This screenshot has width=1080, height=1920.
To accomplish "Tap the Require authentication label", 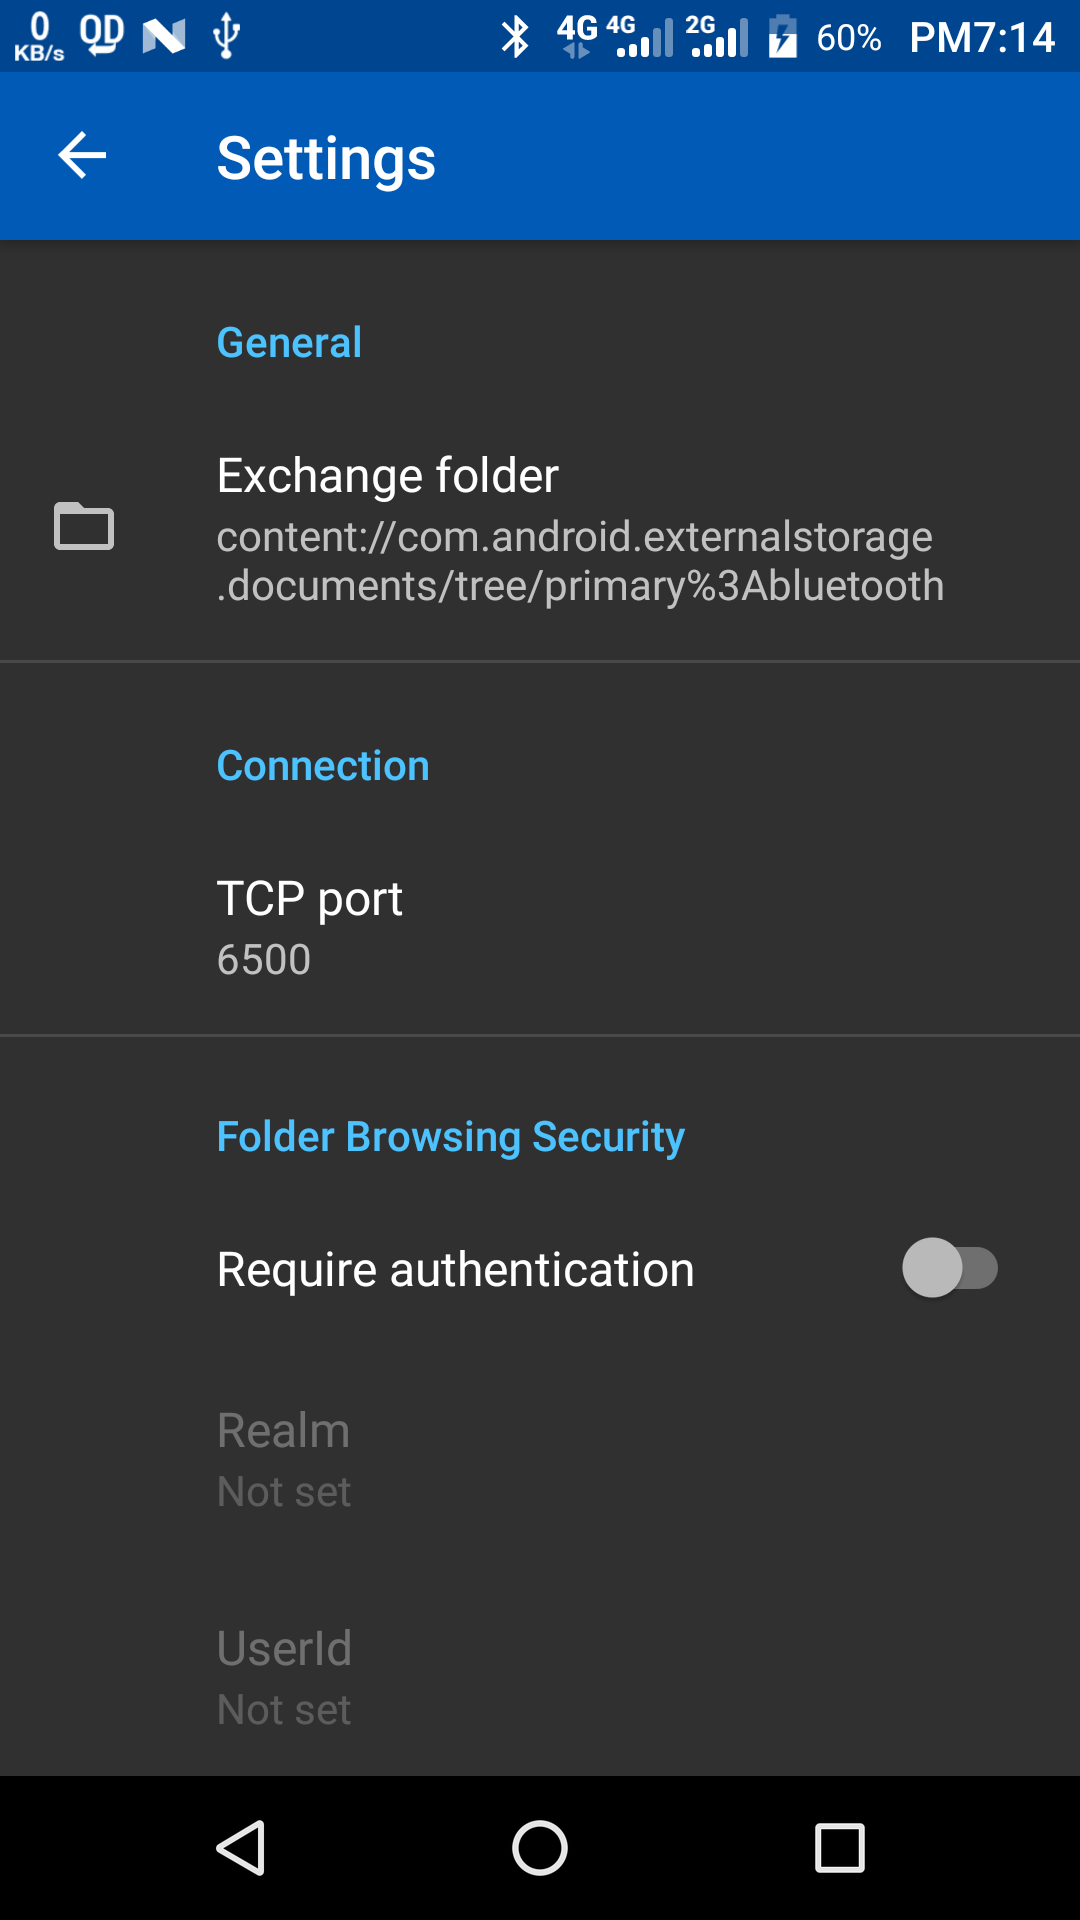I will coord(455,1270).
